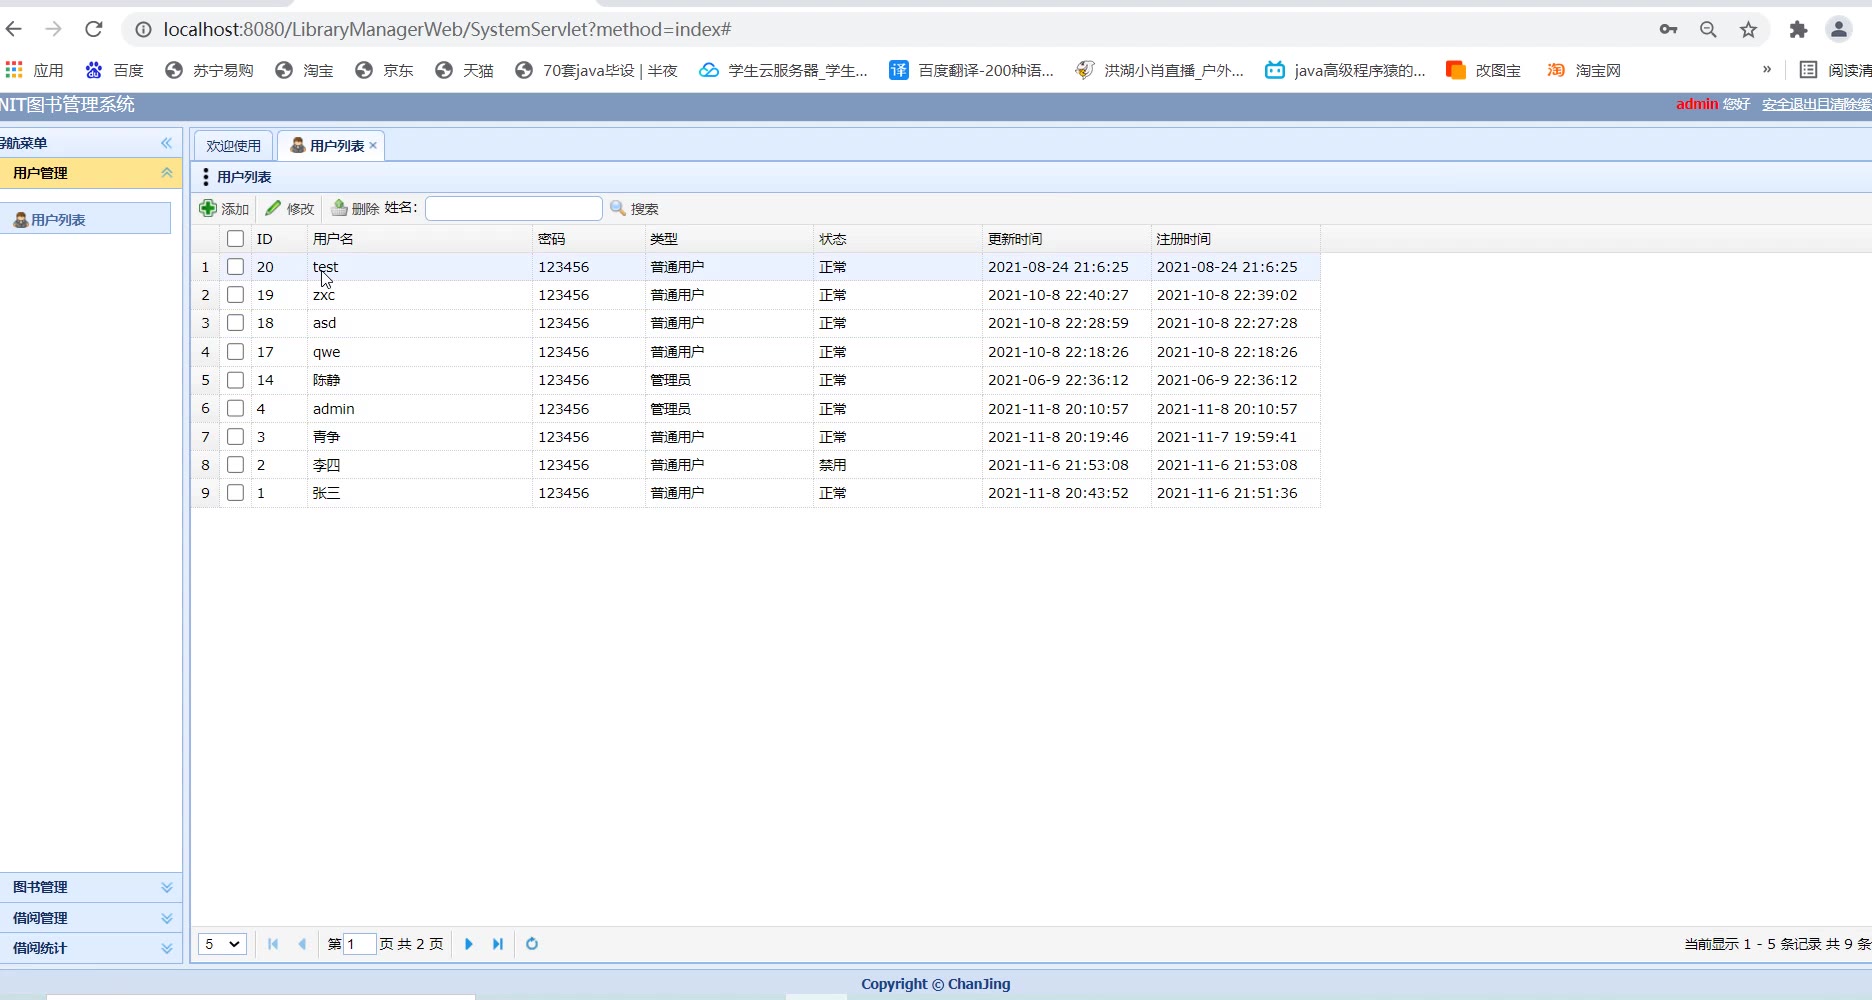
Task: Close the 用户列表 tab
Action: tap(373, 145)
